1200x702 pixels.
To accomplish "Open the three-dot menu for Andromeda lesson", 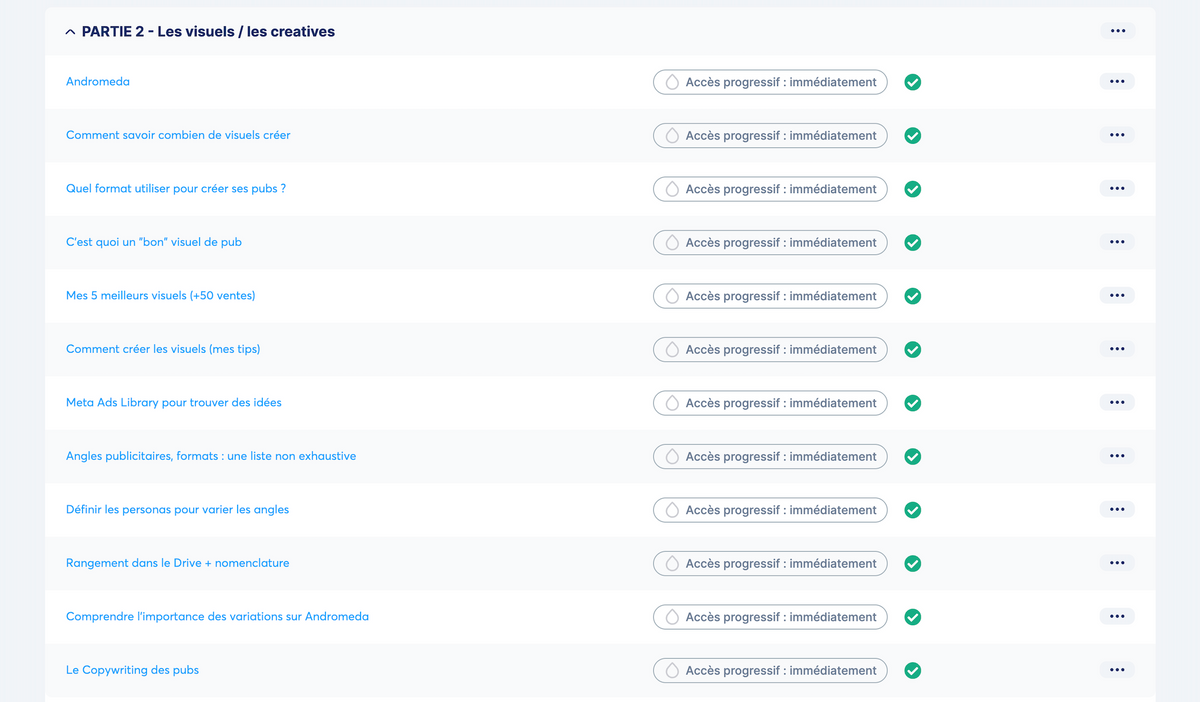I will click(x=1117, y=81).
